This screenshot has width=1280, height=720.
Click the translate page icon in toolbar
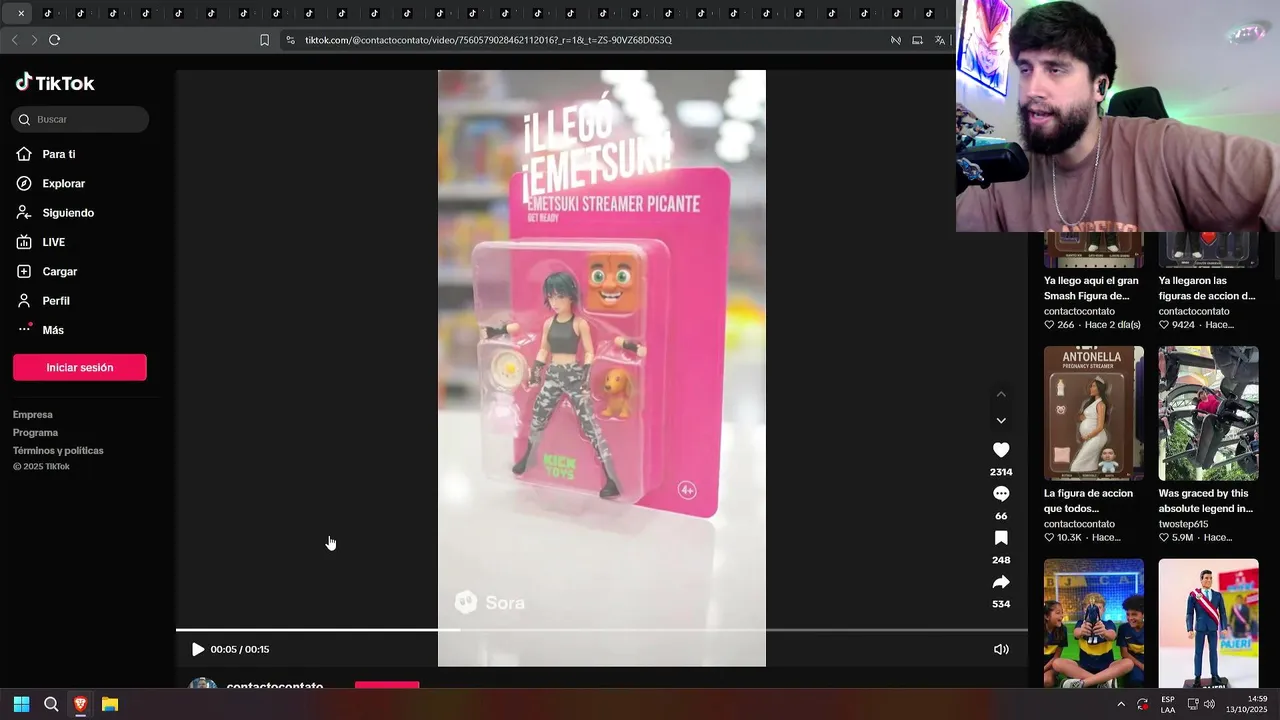pos(940,40)
